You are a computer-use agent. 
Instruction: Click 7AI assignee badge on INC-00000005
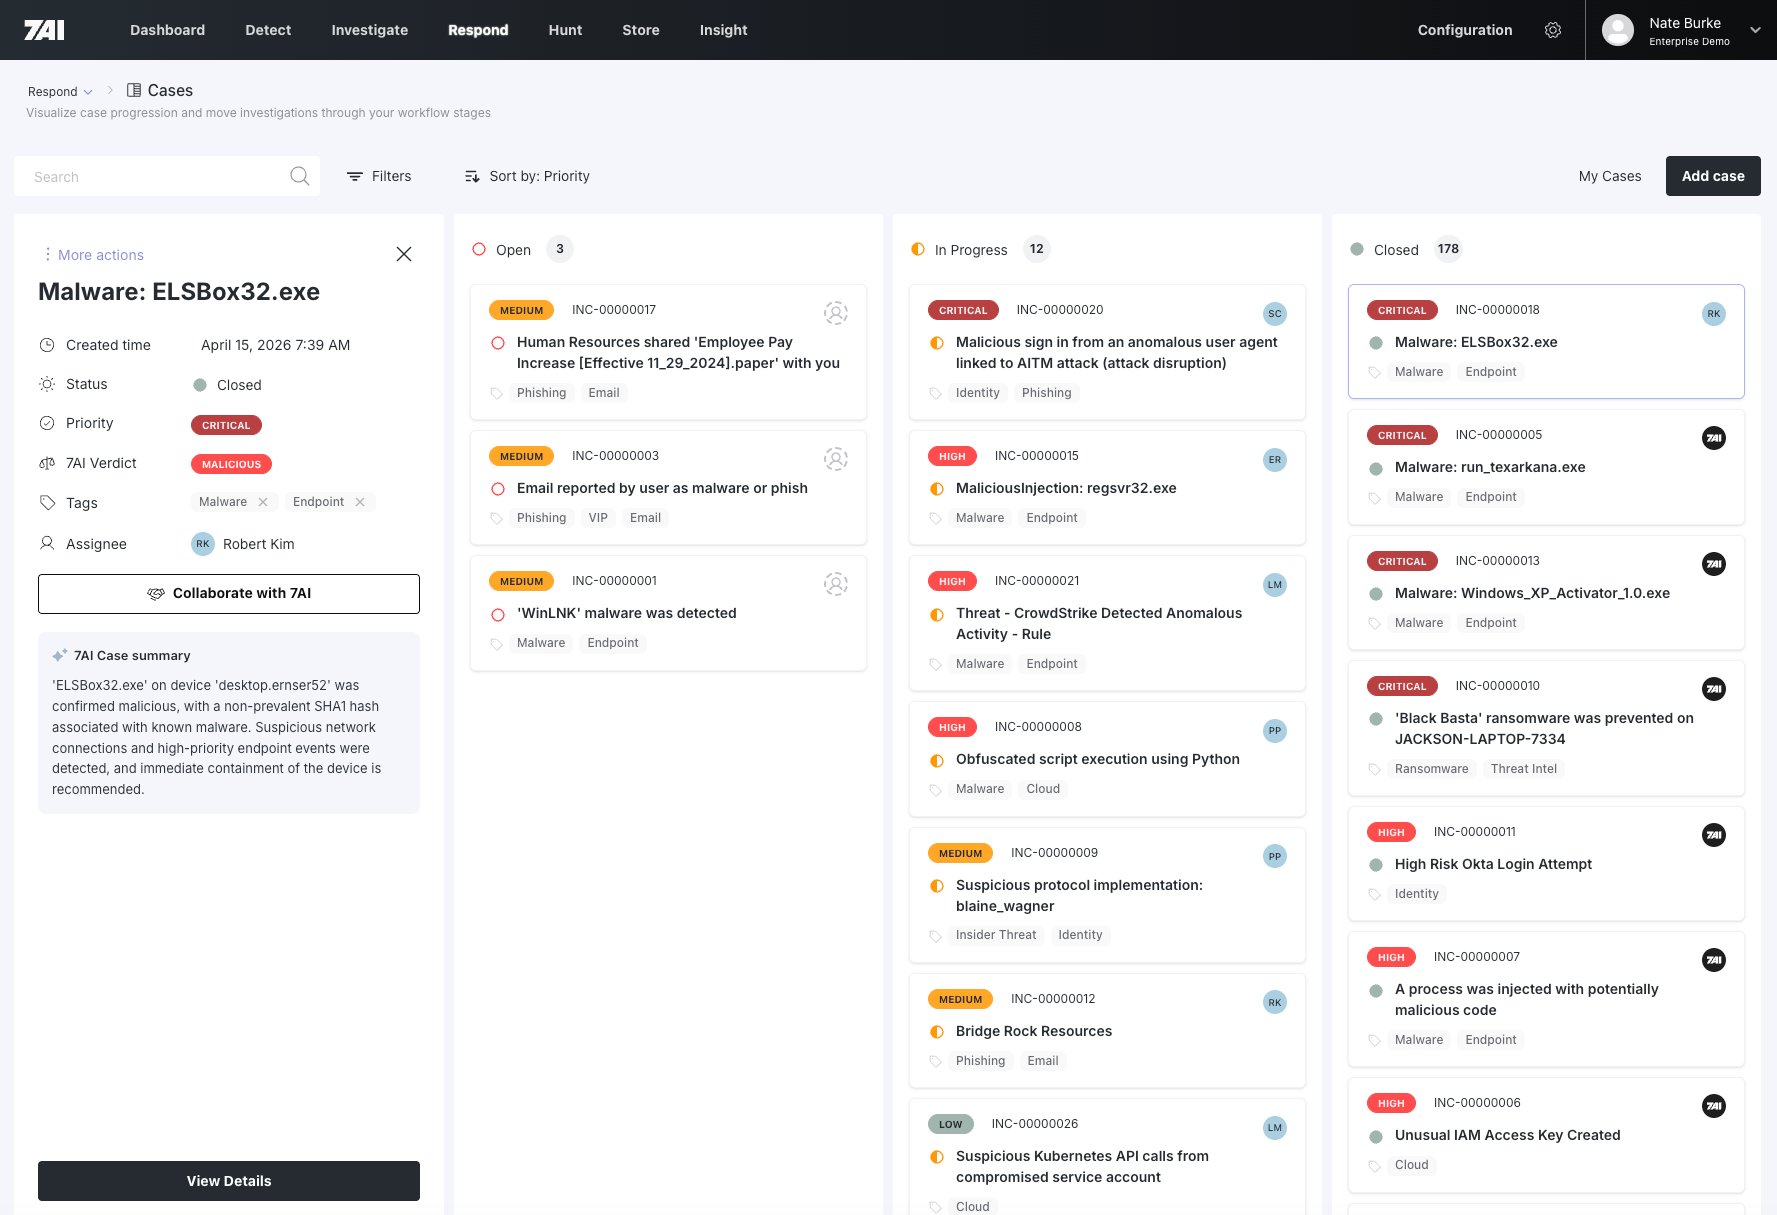click(1713, 438)
